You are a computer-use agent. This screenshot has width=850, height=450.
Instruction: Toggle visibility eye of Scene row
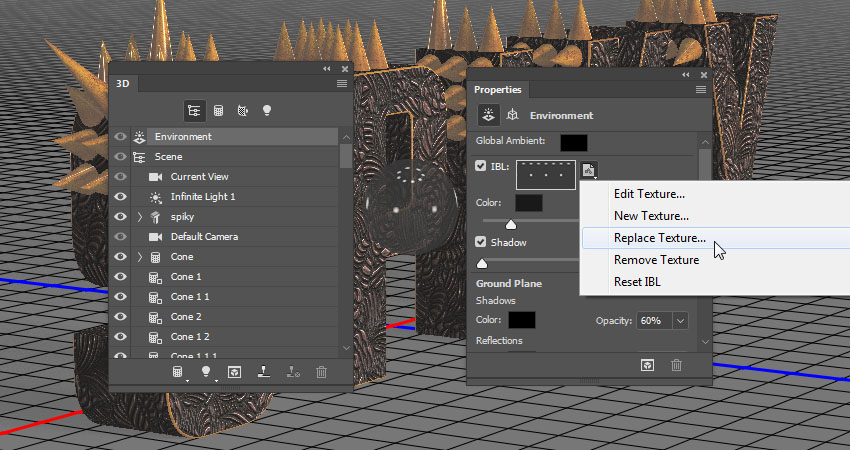tap(120, 157)
